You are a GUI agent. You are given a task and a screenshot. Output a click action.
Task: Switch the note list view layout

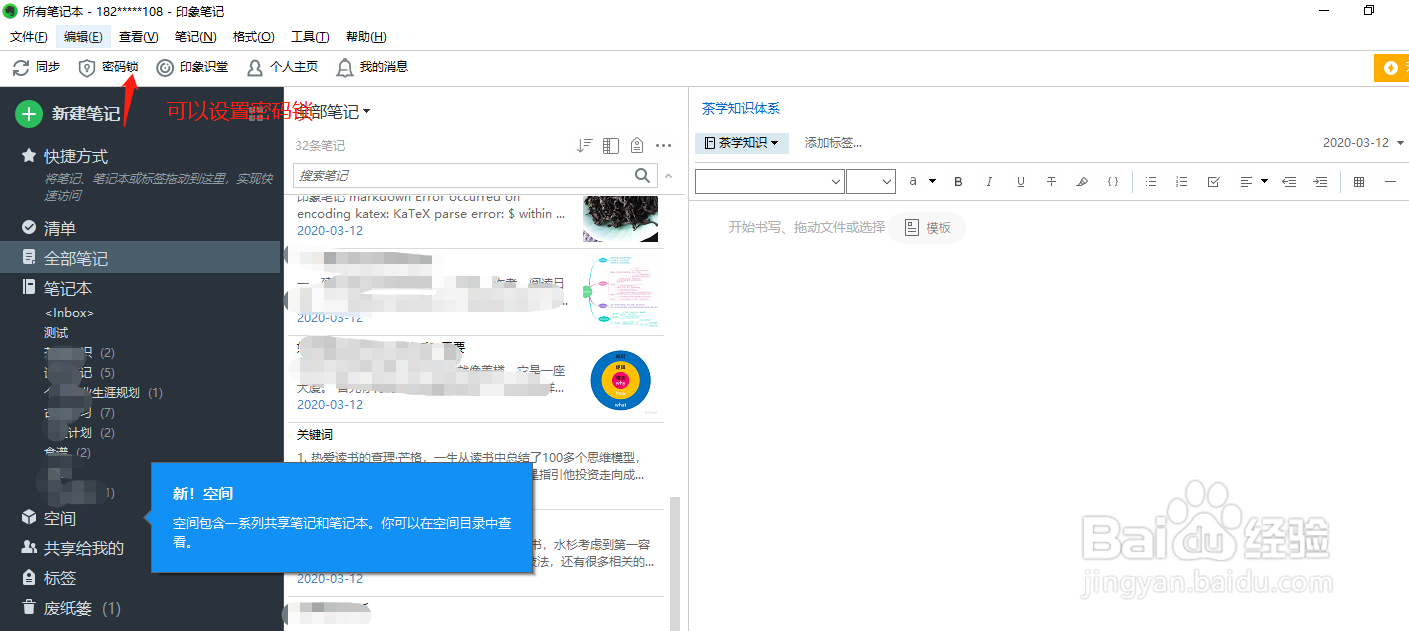pos(610,144)
